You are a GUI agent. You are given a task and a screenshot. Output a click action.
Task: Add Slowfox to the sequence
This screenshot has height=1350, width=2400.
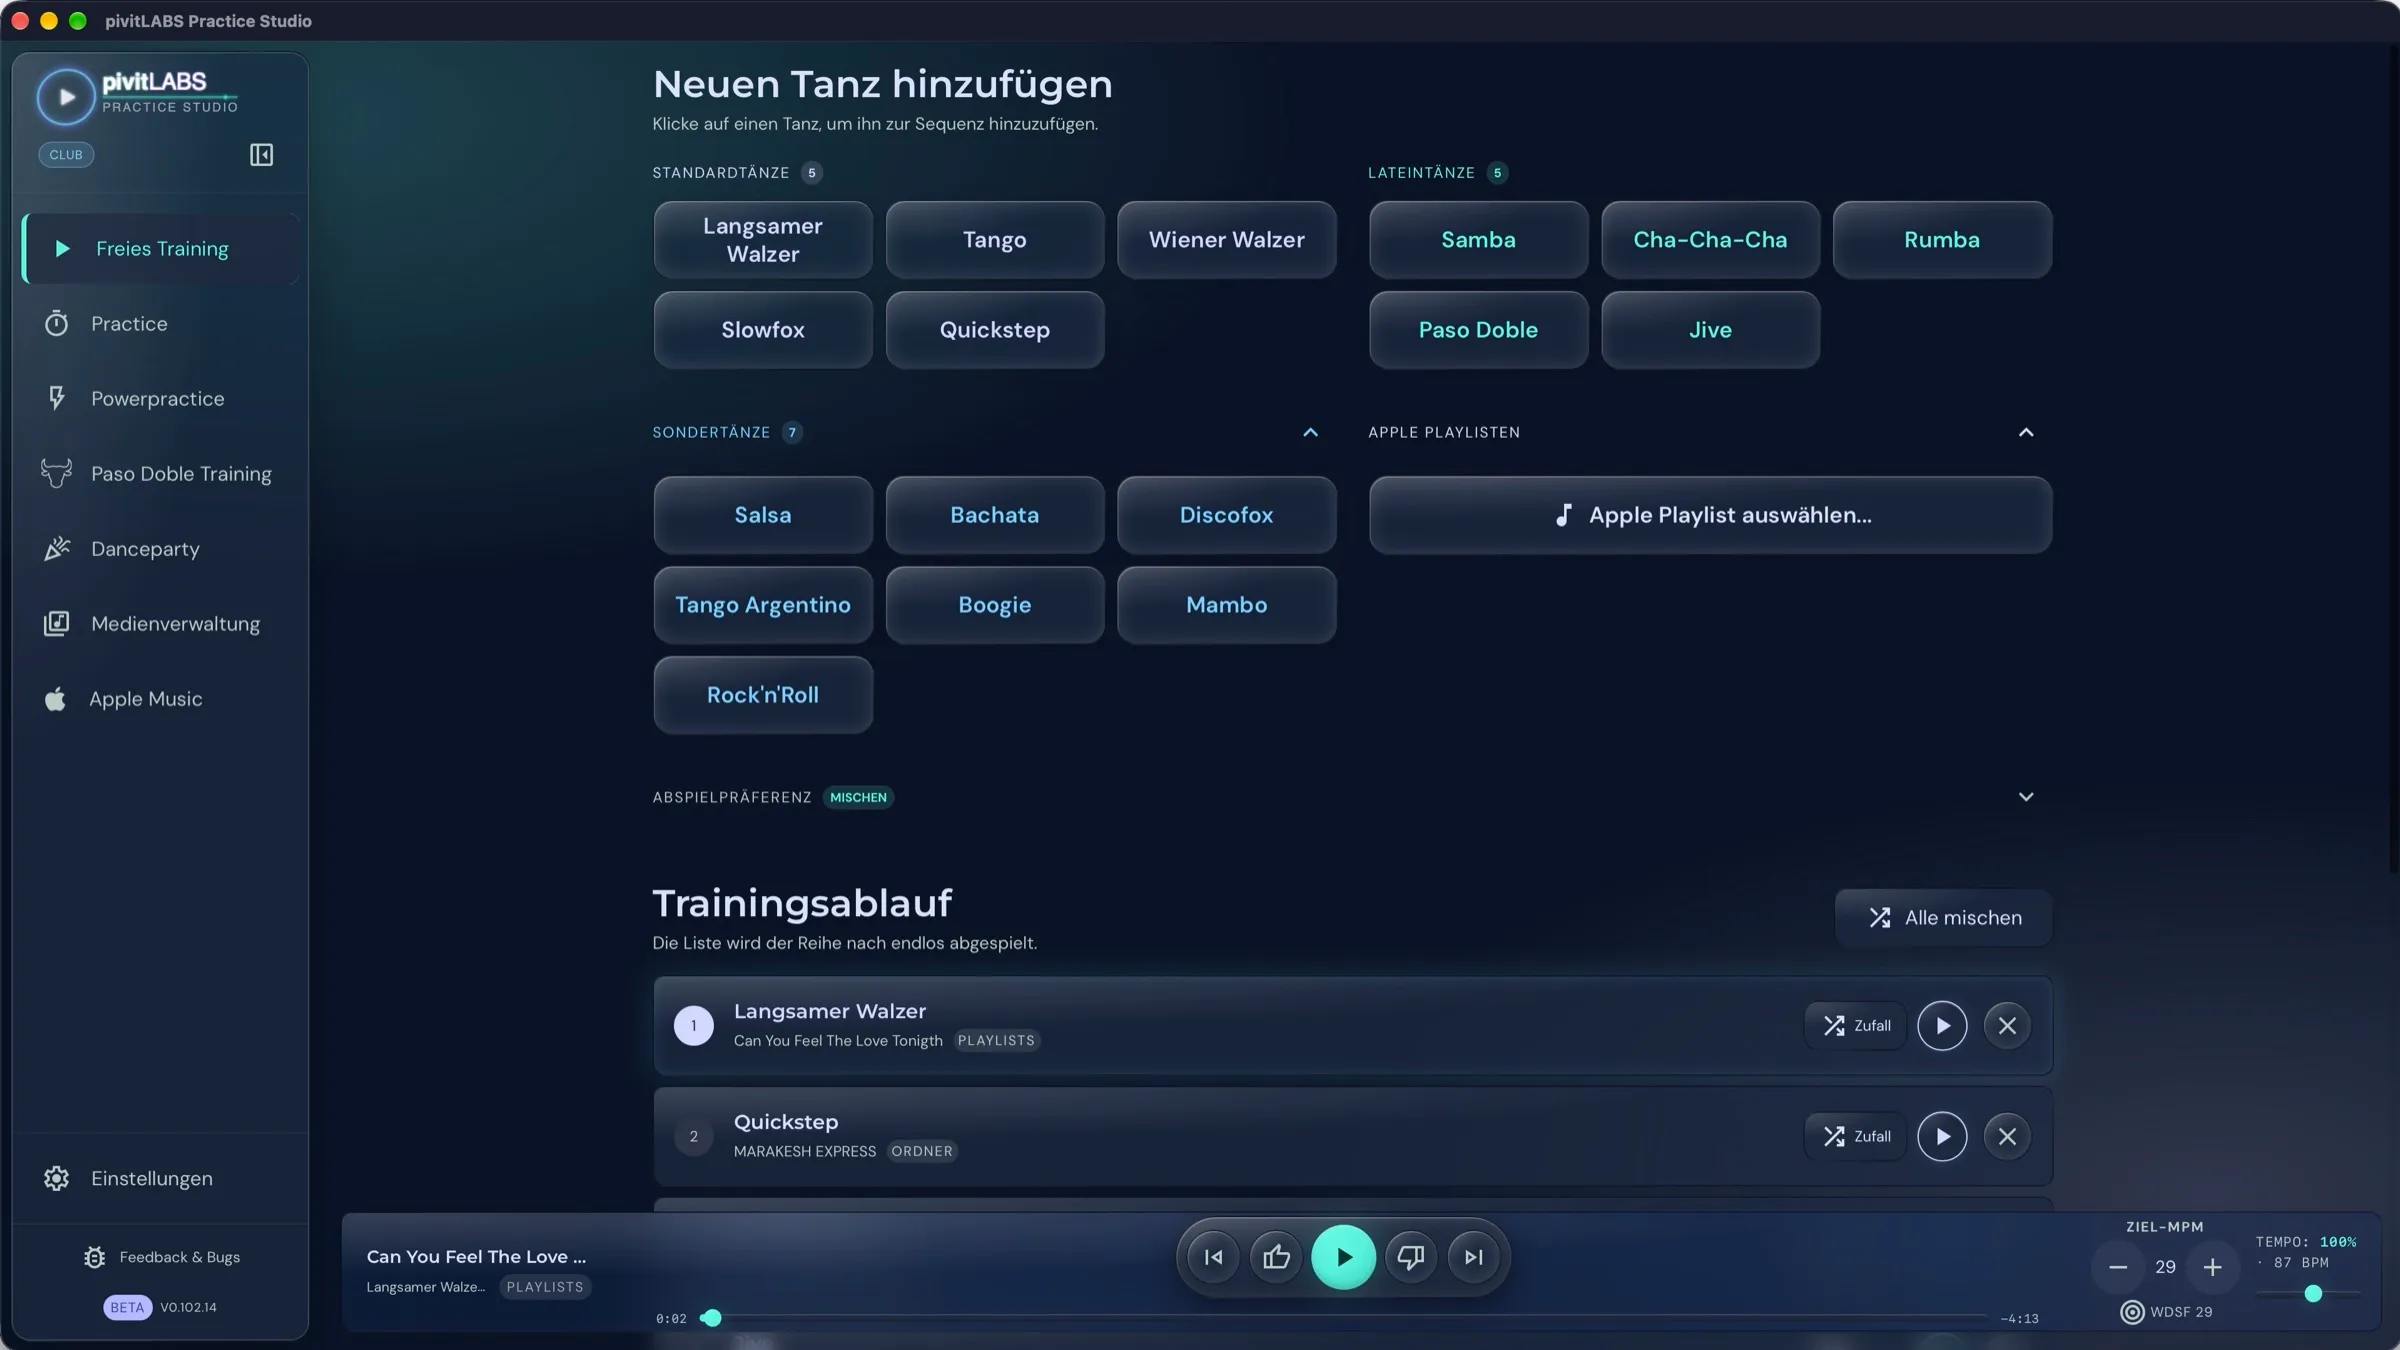[x=763, y=330]
